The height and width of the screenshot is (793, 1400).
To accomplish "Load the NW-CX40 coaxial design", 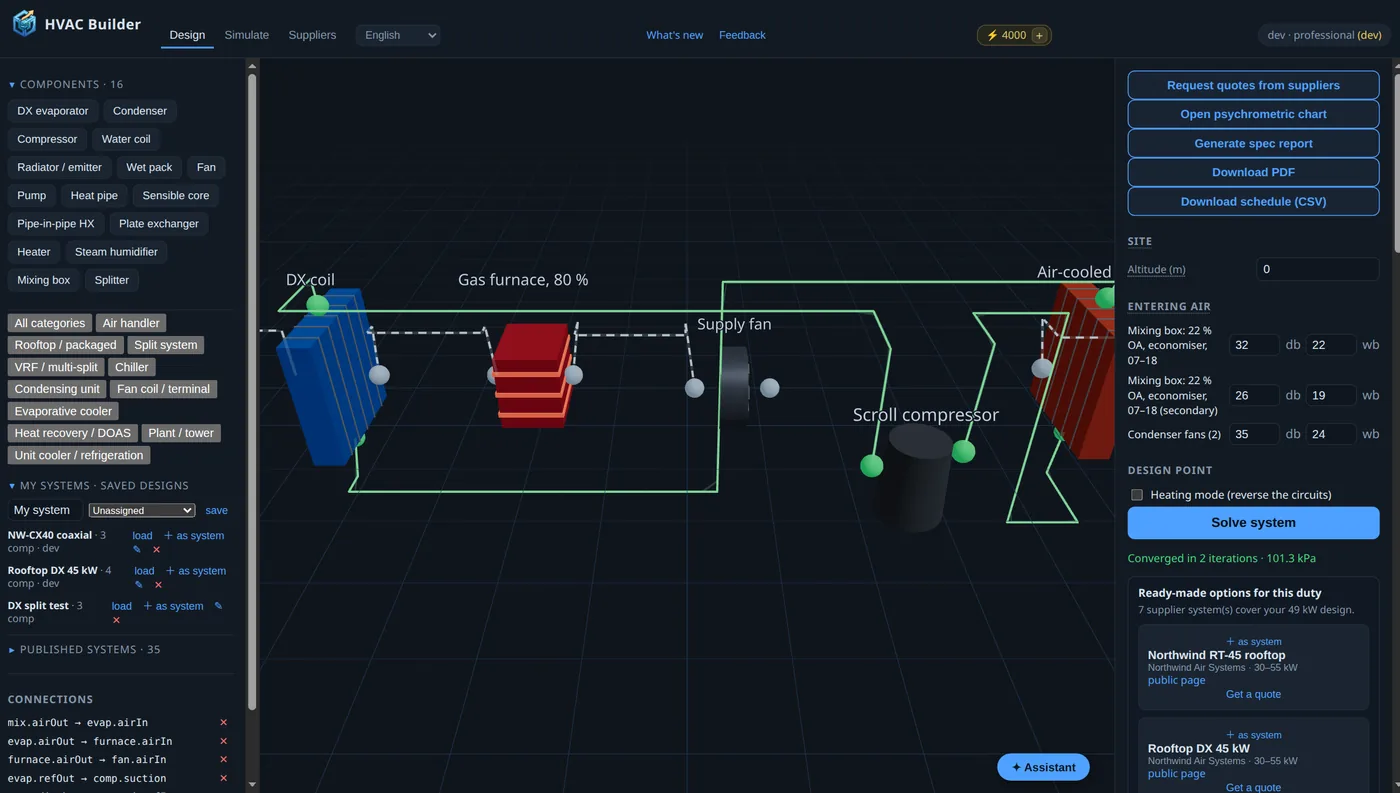I will coord(142,536).
